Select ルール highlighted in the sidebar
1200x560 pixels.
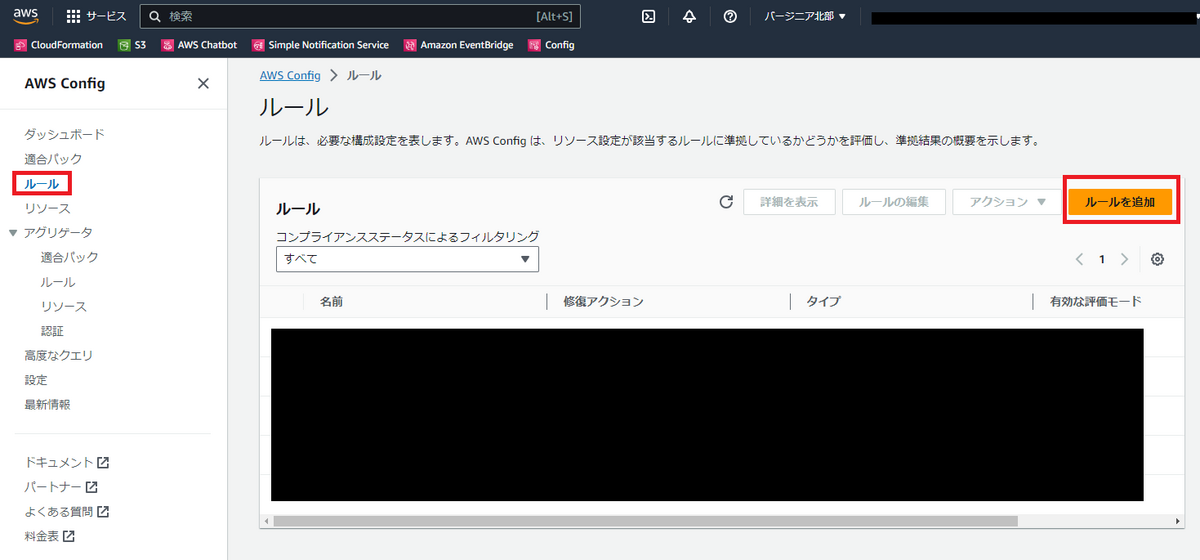[x=42, y=184]
